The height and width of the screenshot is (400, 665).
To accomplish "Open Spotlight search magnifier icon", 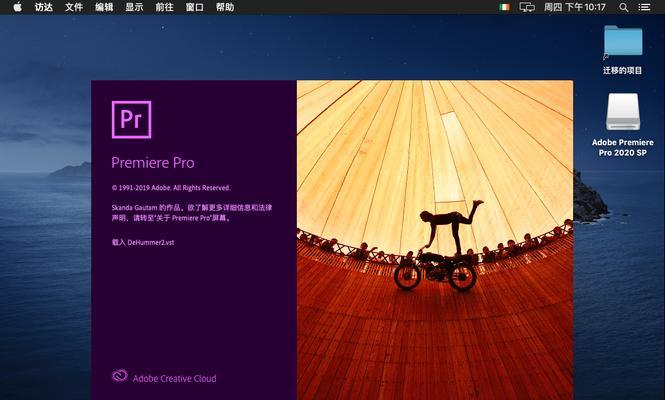I will click(x=623, y=7).
